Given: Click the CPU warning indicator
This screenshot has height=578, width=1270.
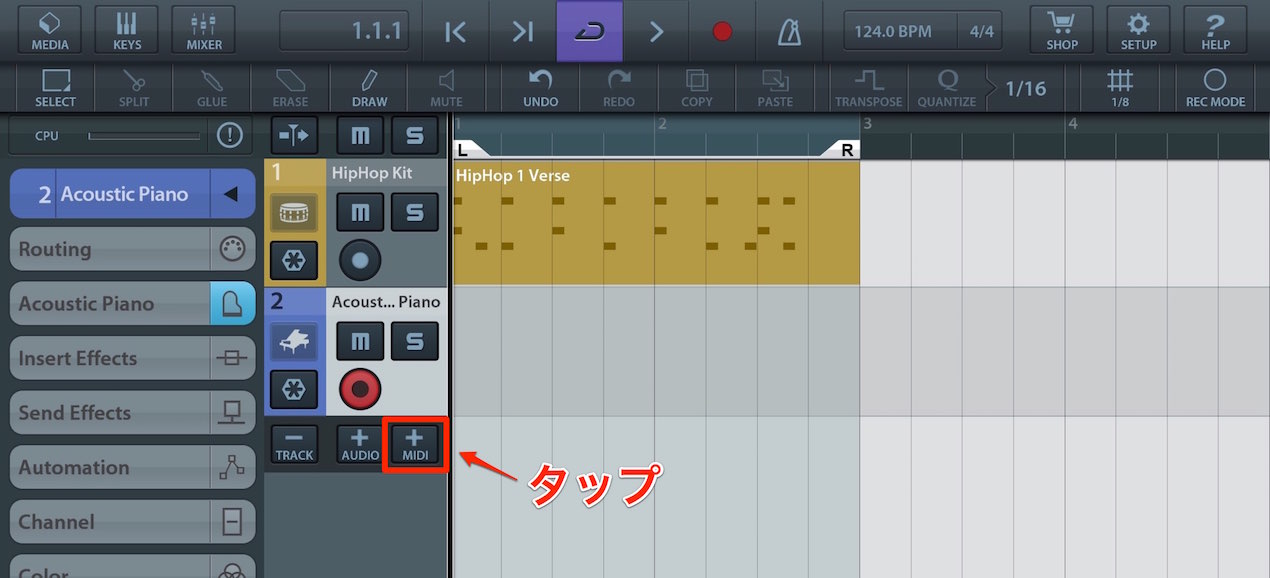Looking at the screenshot, I should pyautogui.click(x=230, y=136).
